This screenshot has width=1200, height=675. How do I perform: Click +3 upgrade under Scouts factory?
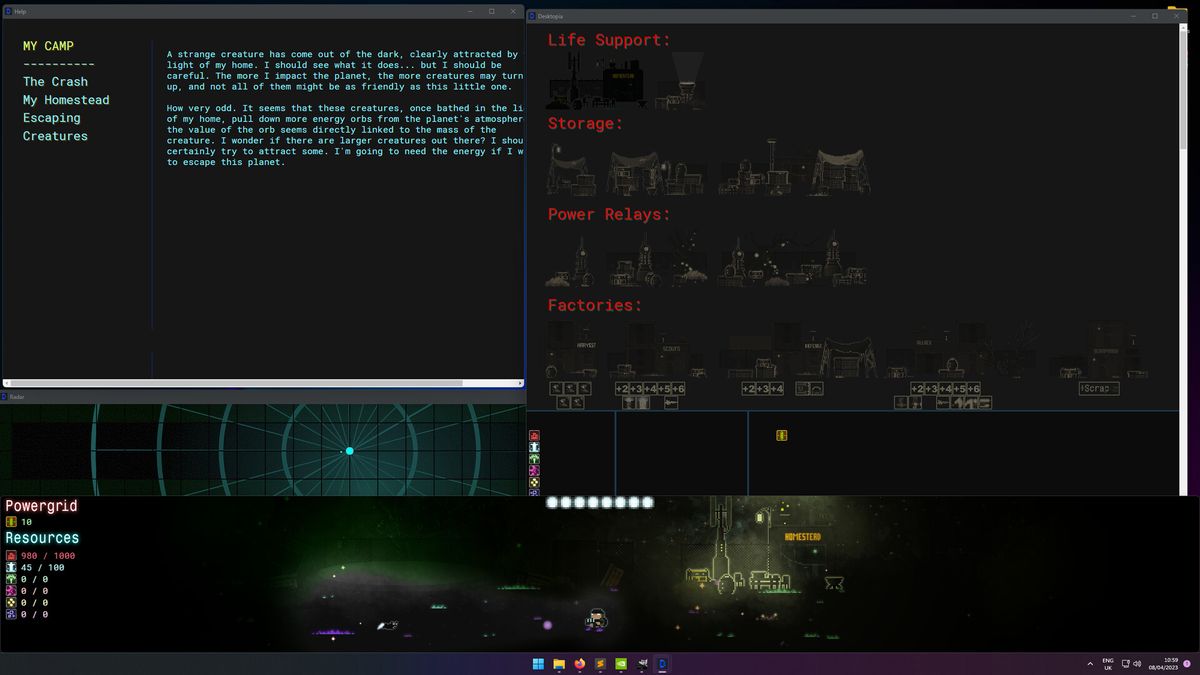(636, 389)
